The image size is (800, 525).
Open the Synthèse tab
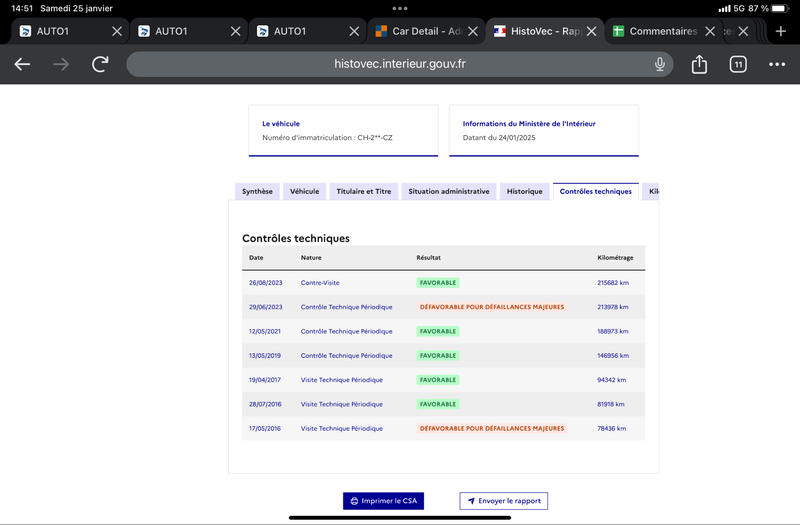257,191
